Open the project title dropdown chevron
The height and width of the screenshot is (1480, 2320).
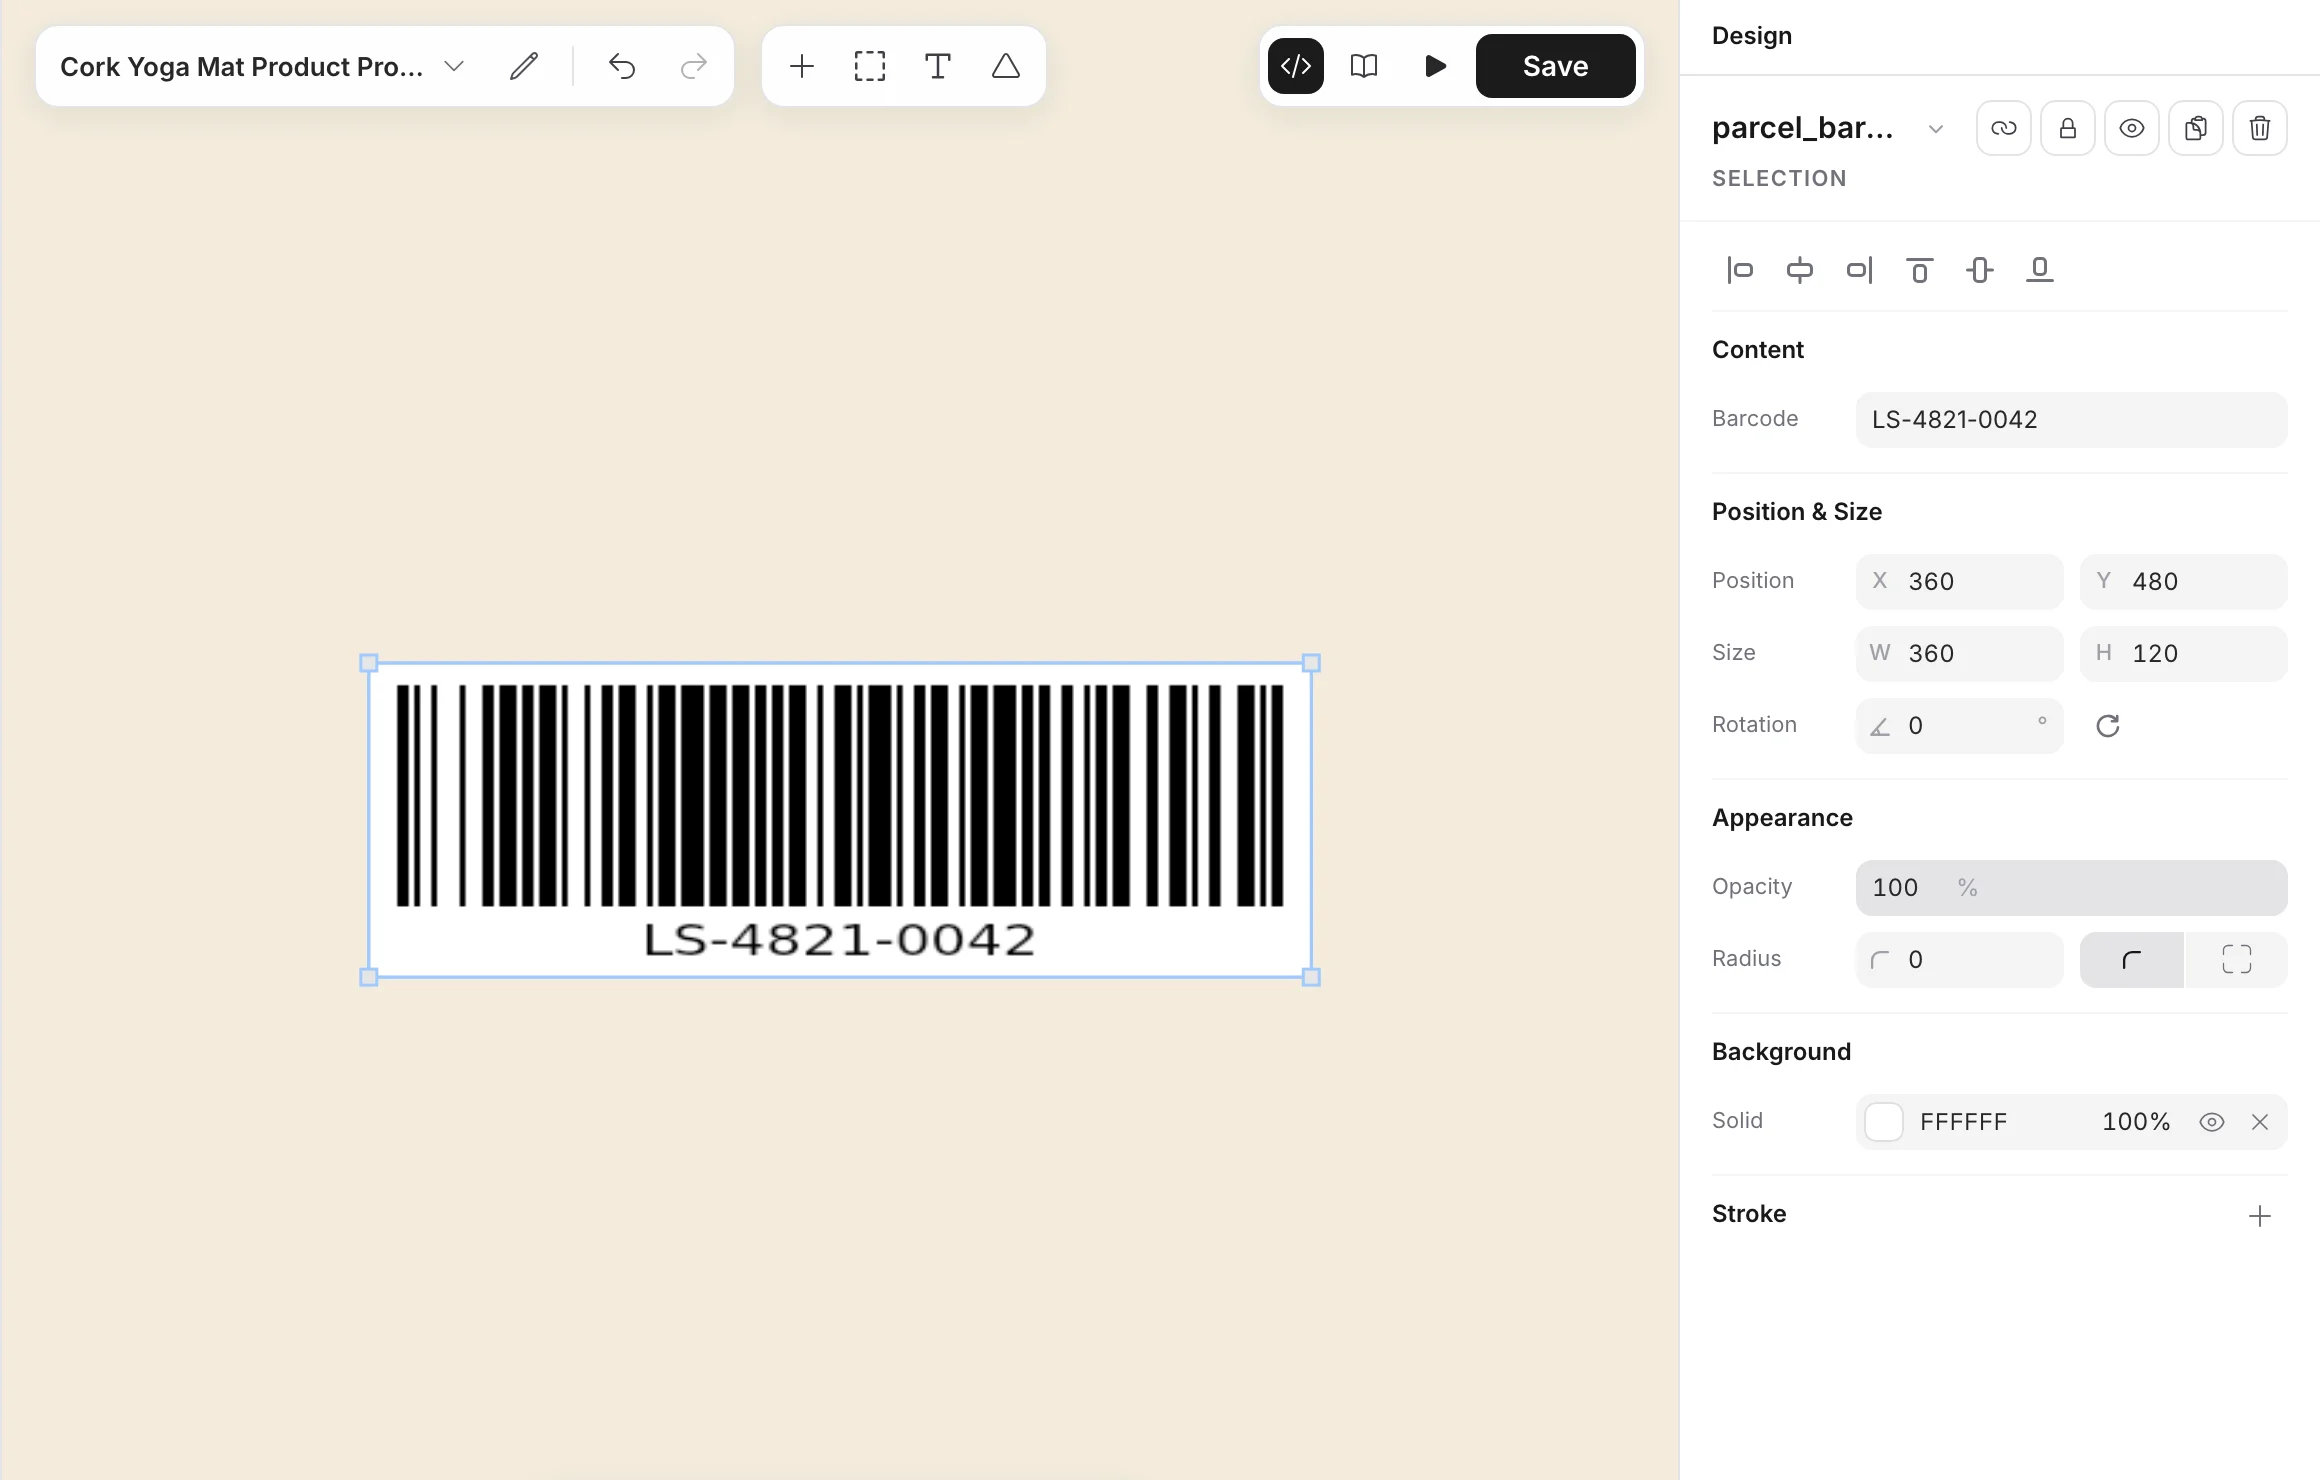click(454, 66)
